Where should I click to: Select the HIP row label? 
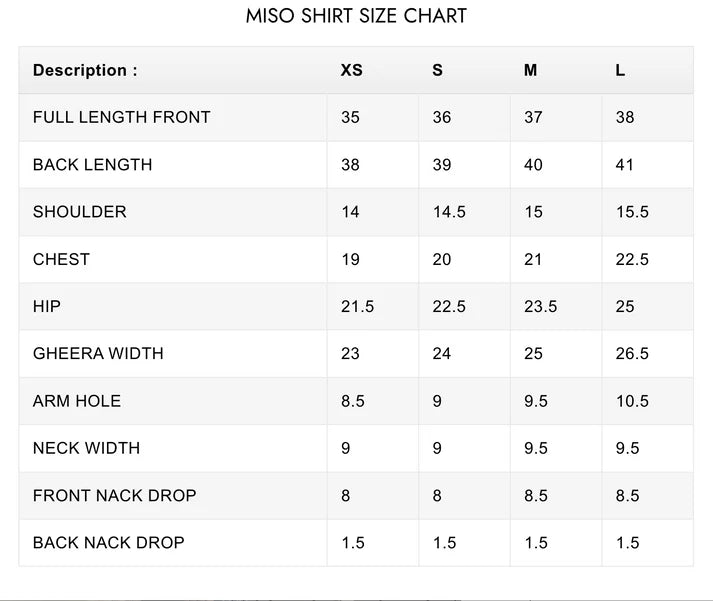pos(46,306)
